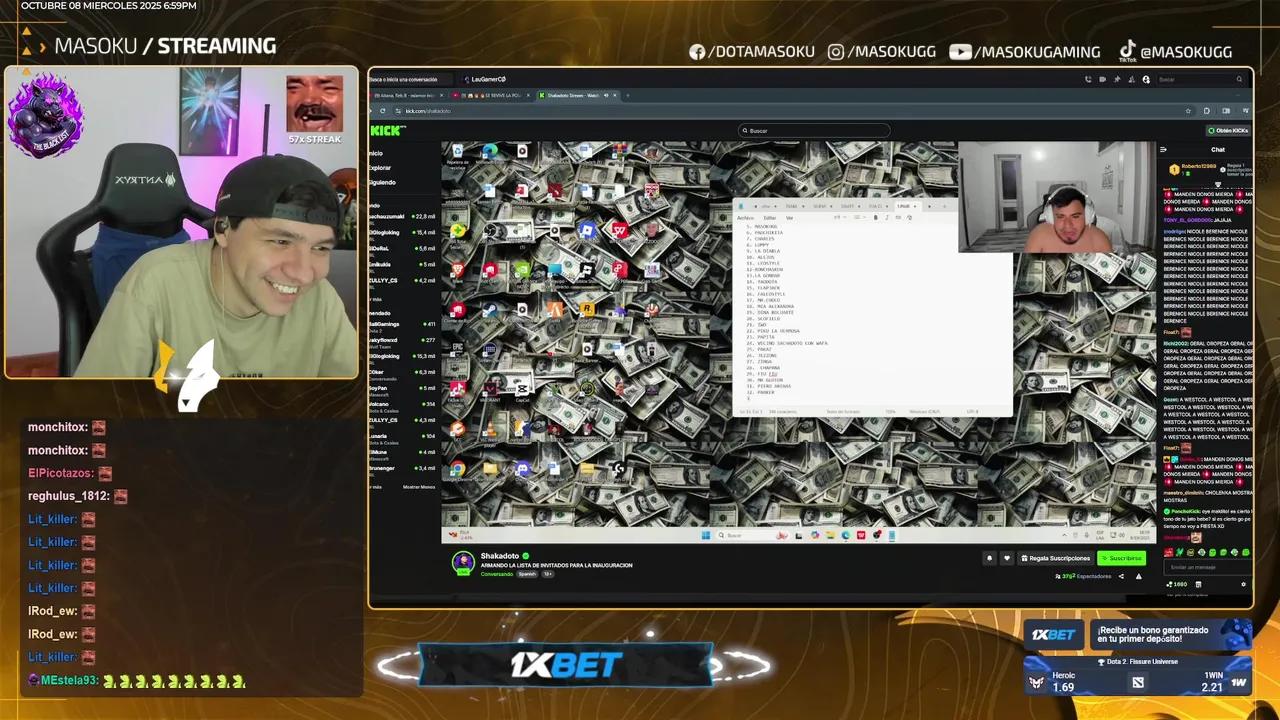The image size is (1280, 720).
Task: Close the Shakadoto Stream browser tab
Action: pyautogui.click(x=615, y=95)
